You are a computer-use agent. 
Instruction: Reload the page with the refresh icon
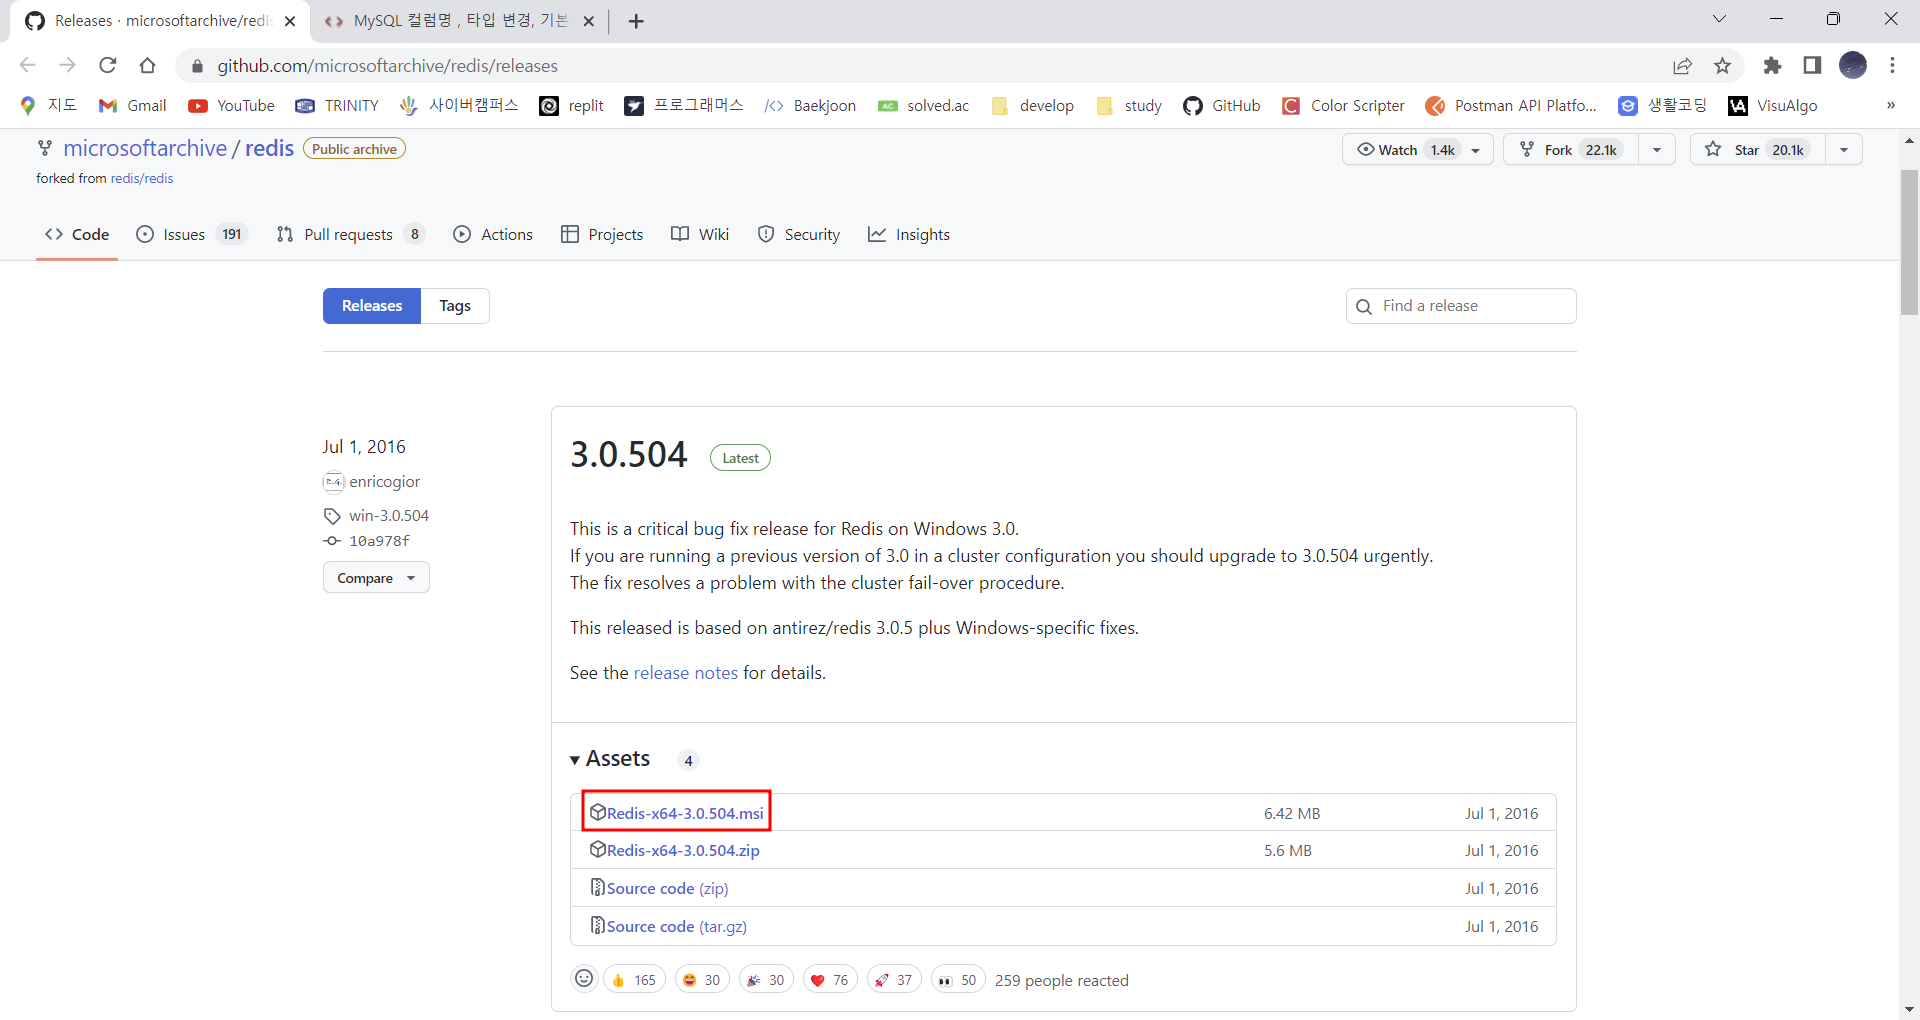pos(108,65)
